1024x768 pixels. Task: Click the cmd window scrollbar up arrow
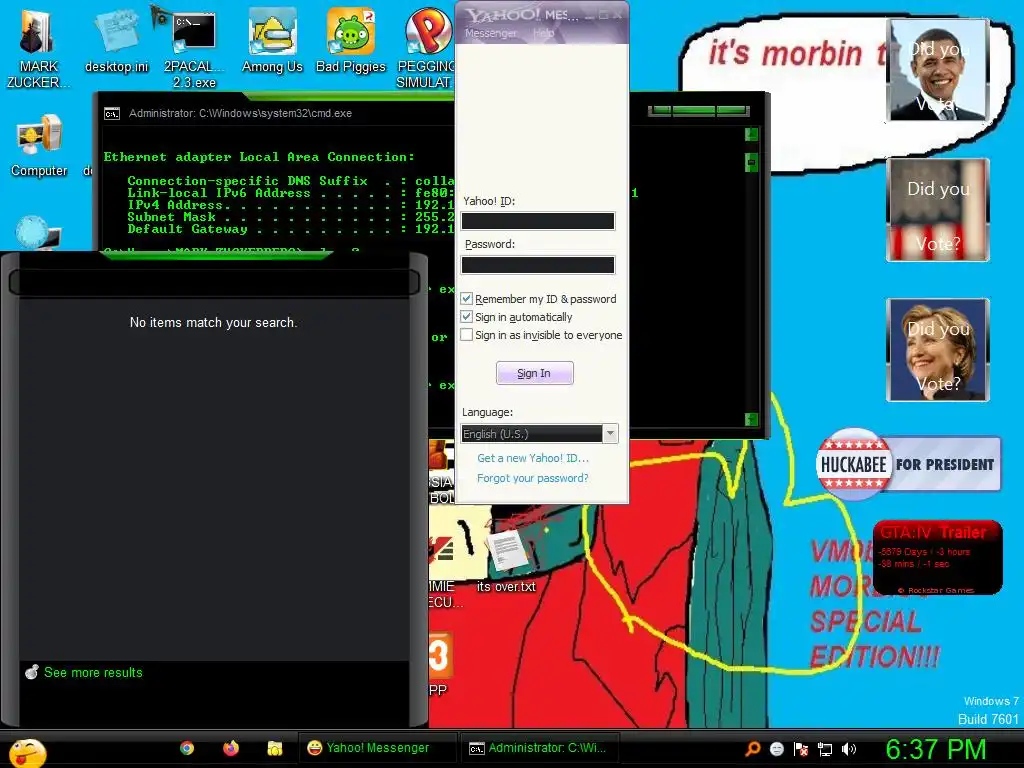pyautogui.click(x=751, y=135)
